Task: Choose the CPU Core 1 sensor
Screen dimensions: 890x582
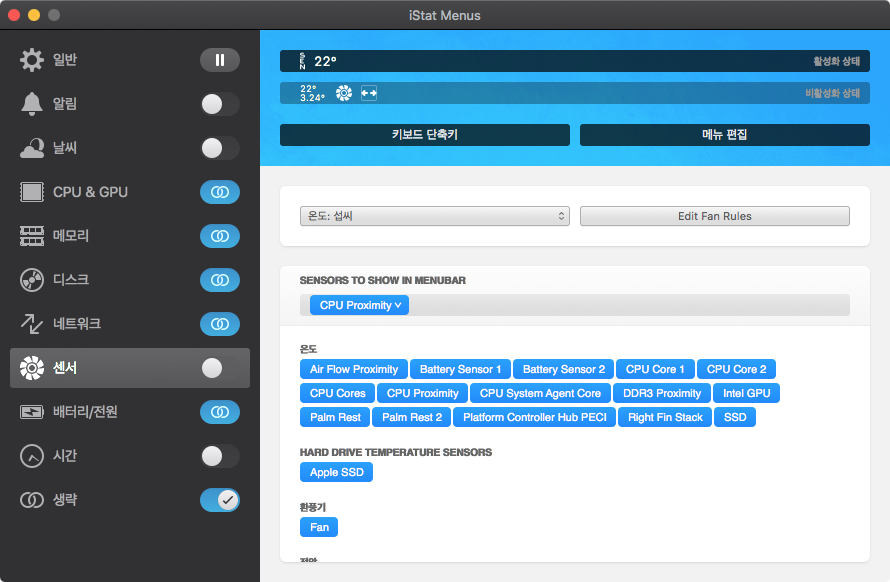Action: [656, 369]
